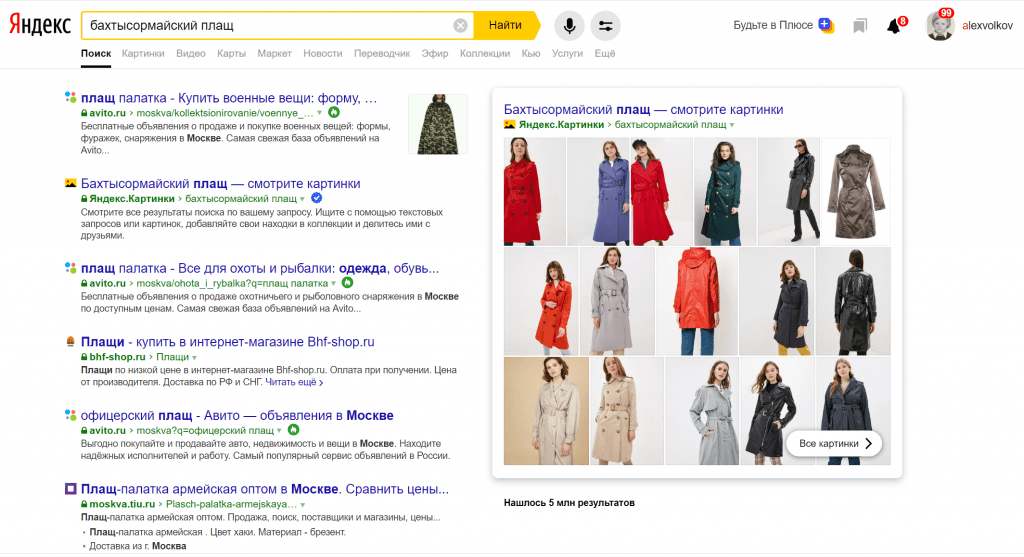Open the Переводчик tab

click(382, 54)
